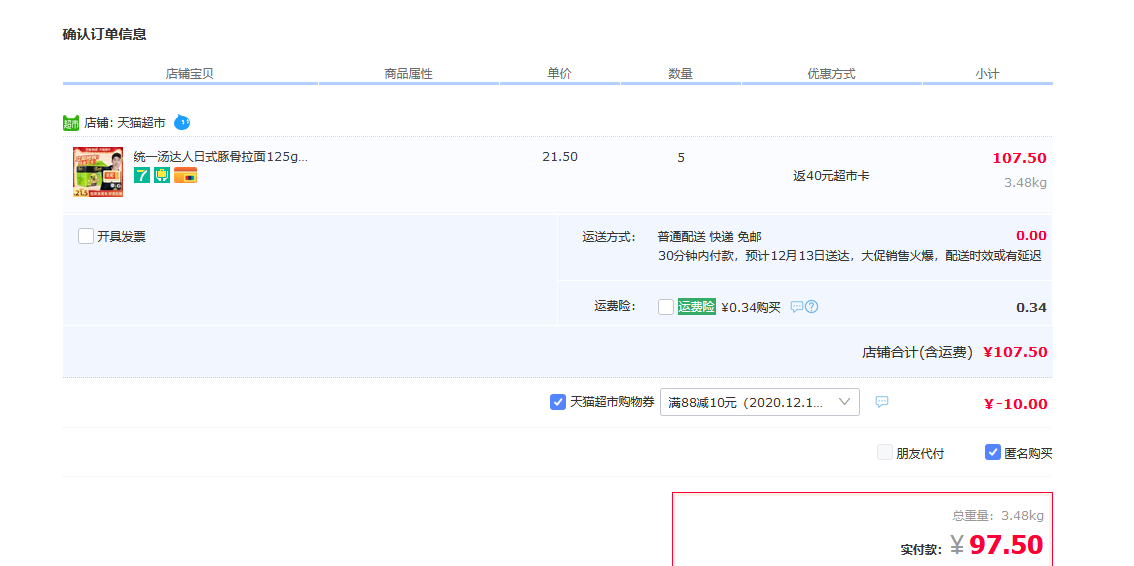Click the 店铺宝贝 column header
The image size is (1134, 566).
point(189,74)
